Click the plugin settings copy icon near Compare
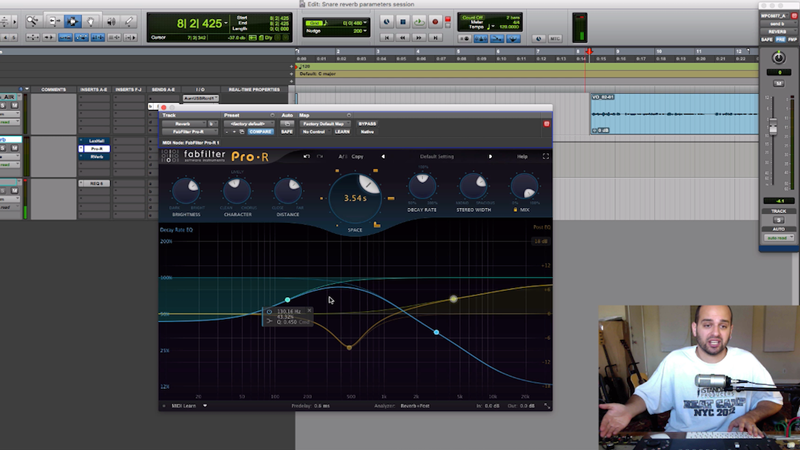Image resolution: width=800 pixels, height=450 pixels. click(242, 132)
